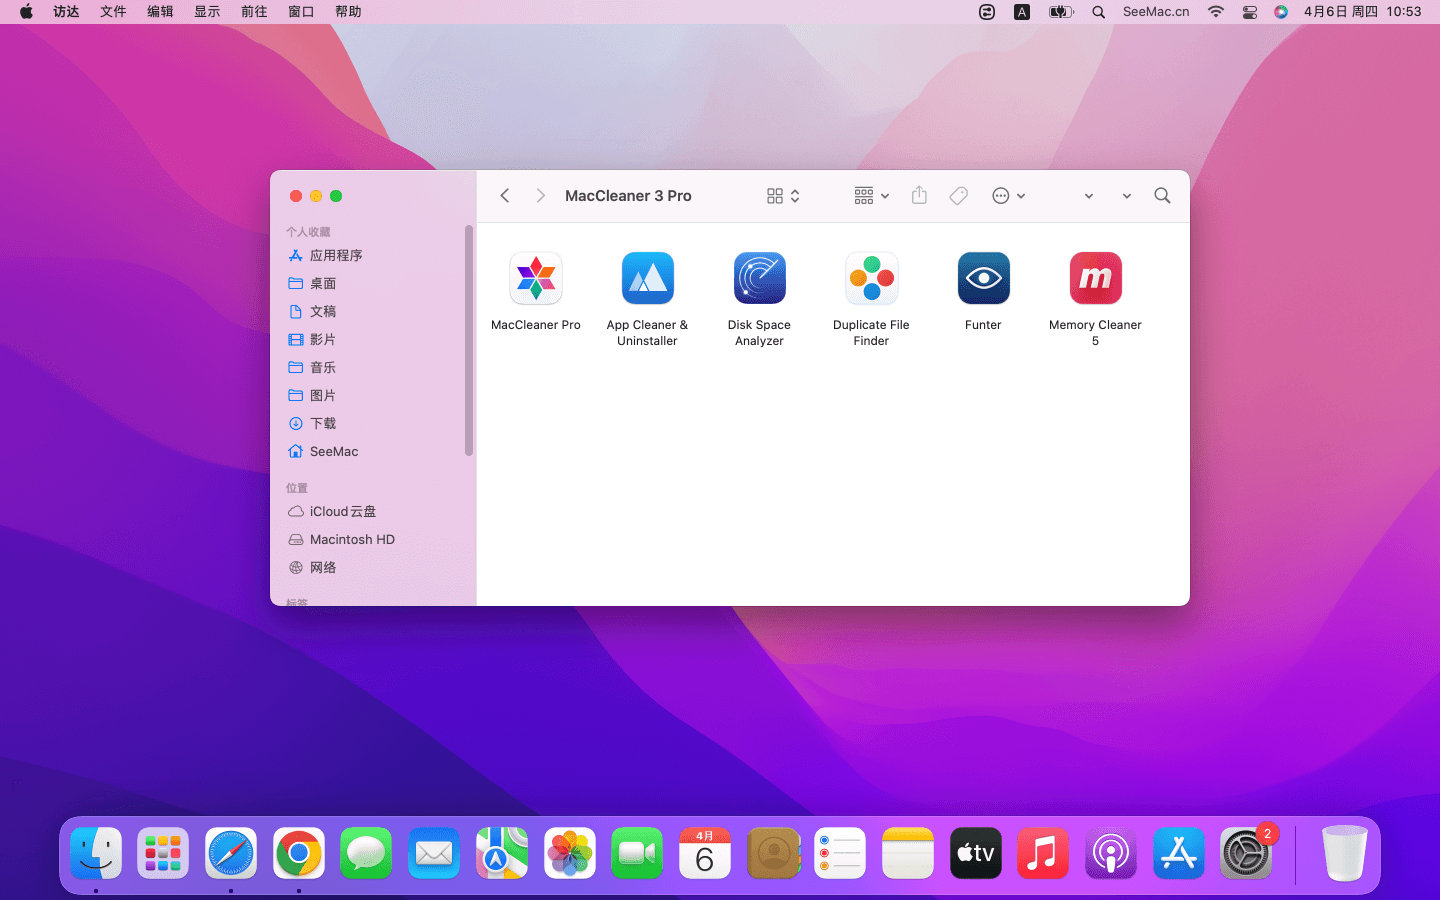
Task: Open the ellipsis action menu in toolbar
Action: (x=1008, y=196)
